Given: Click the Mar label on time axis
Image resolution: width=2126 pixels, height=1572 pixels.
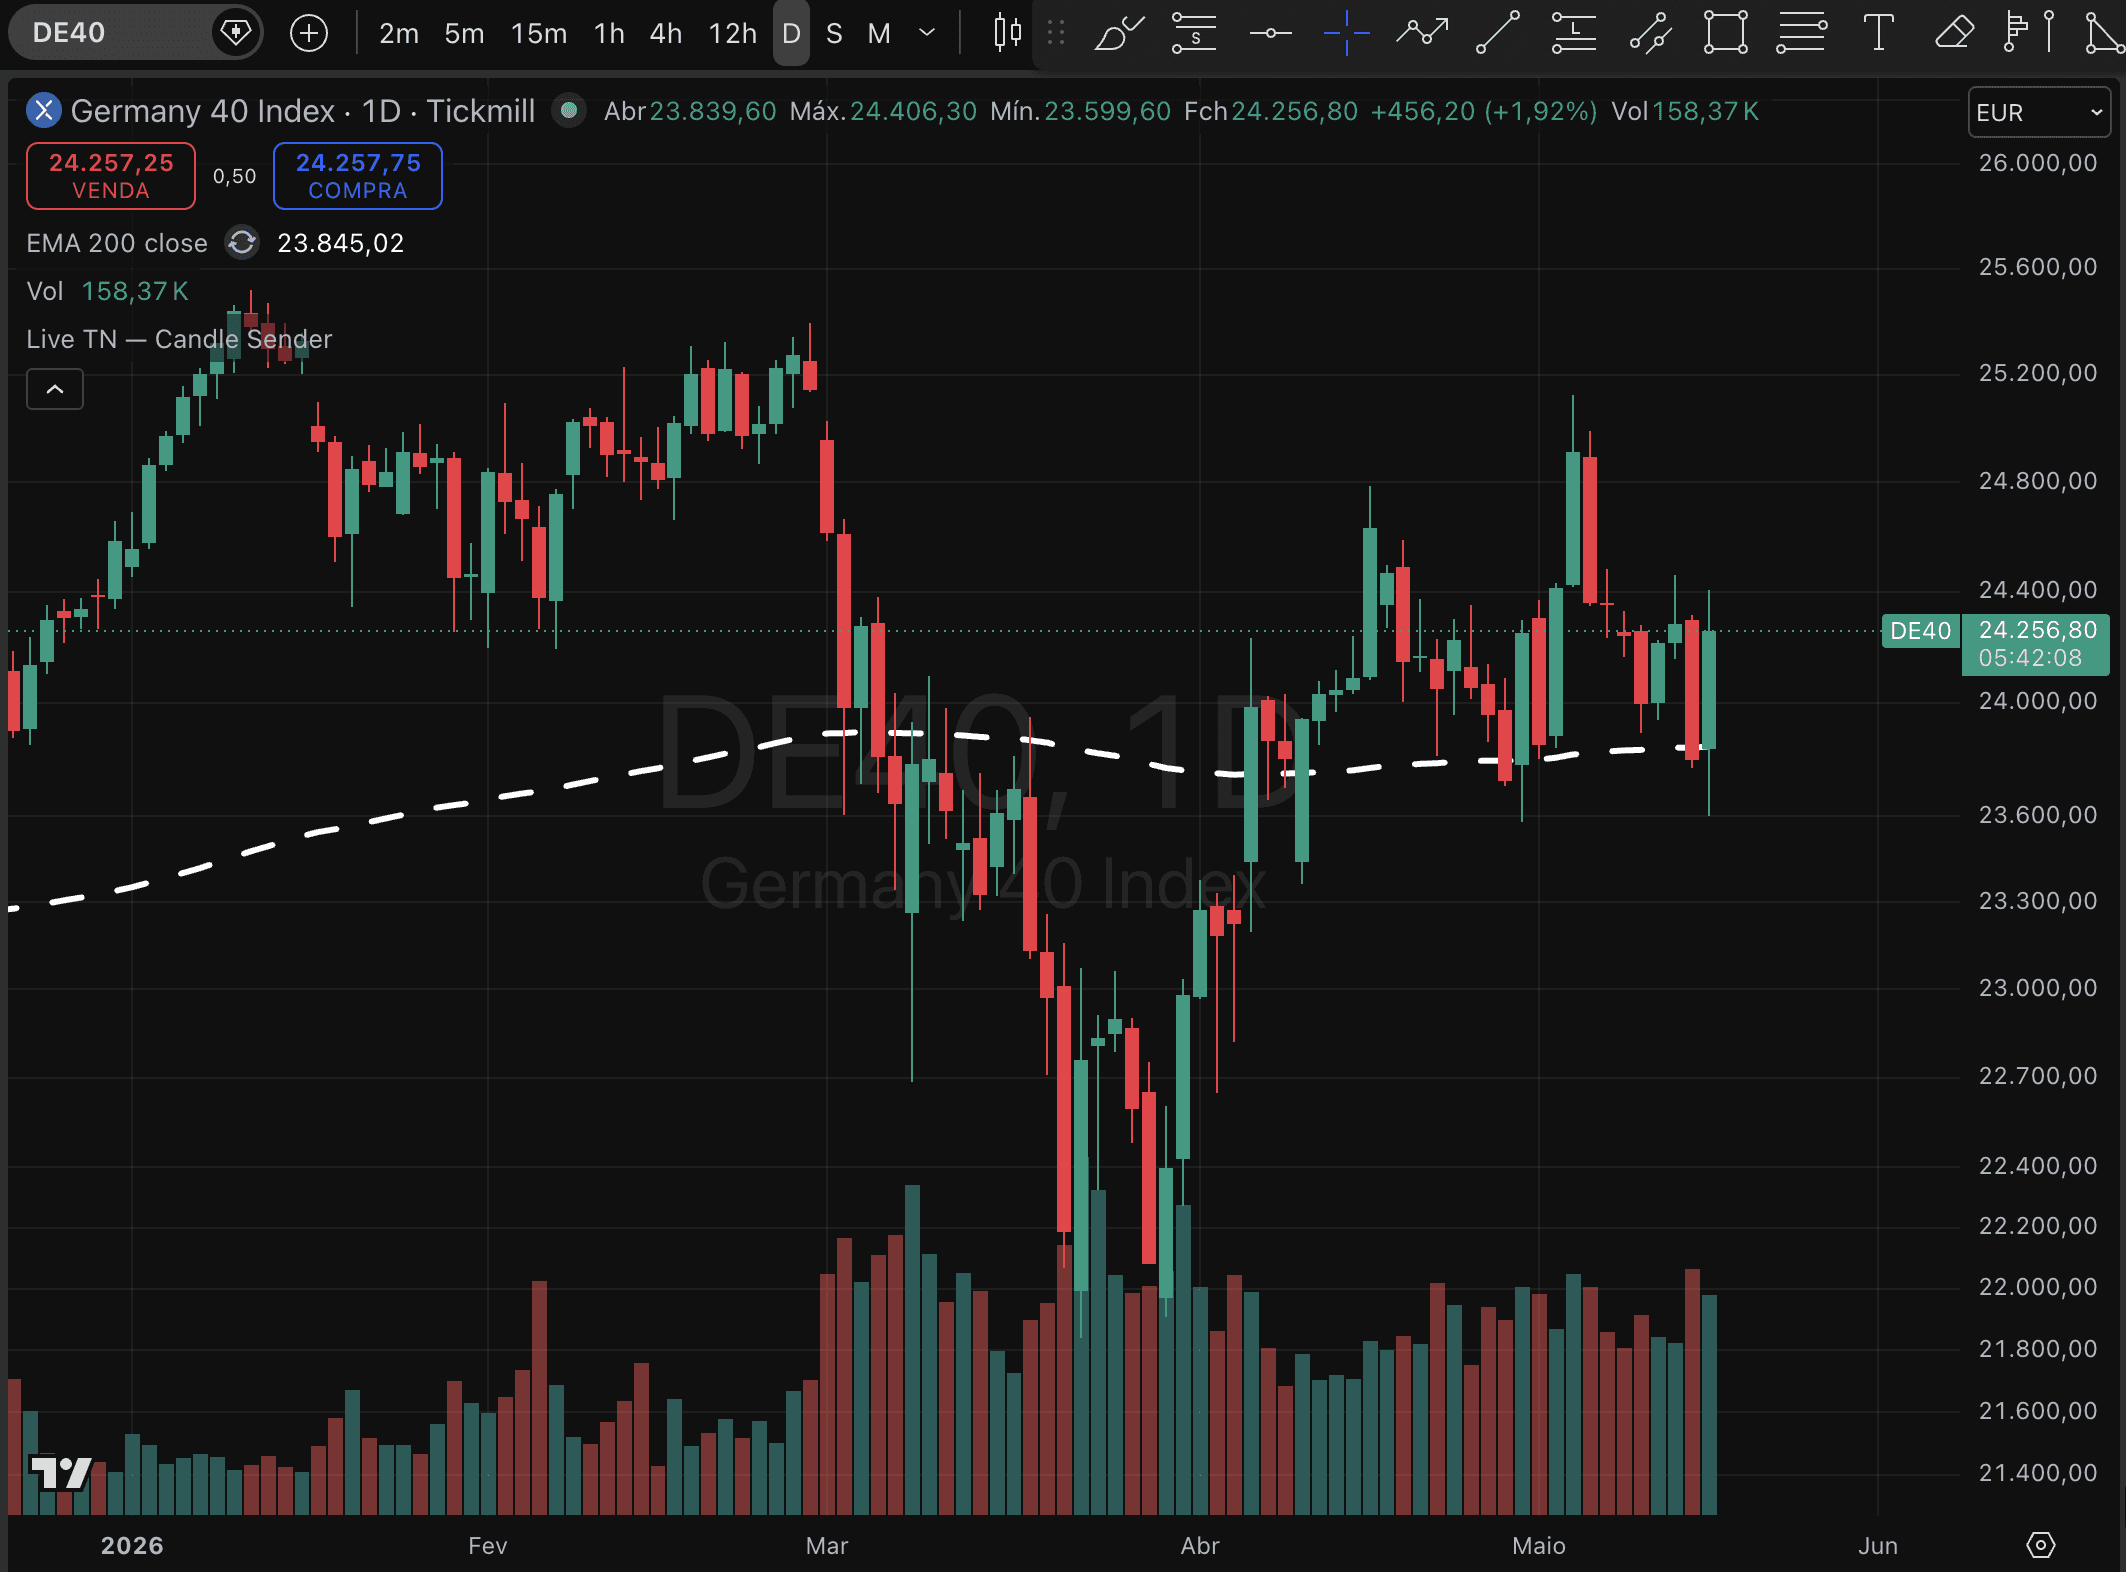Looking at the screenshot, I should tap(827, 1545).
